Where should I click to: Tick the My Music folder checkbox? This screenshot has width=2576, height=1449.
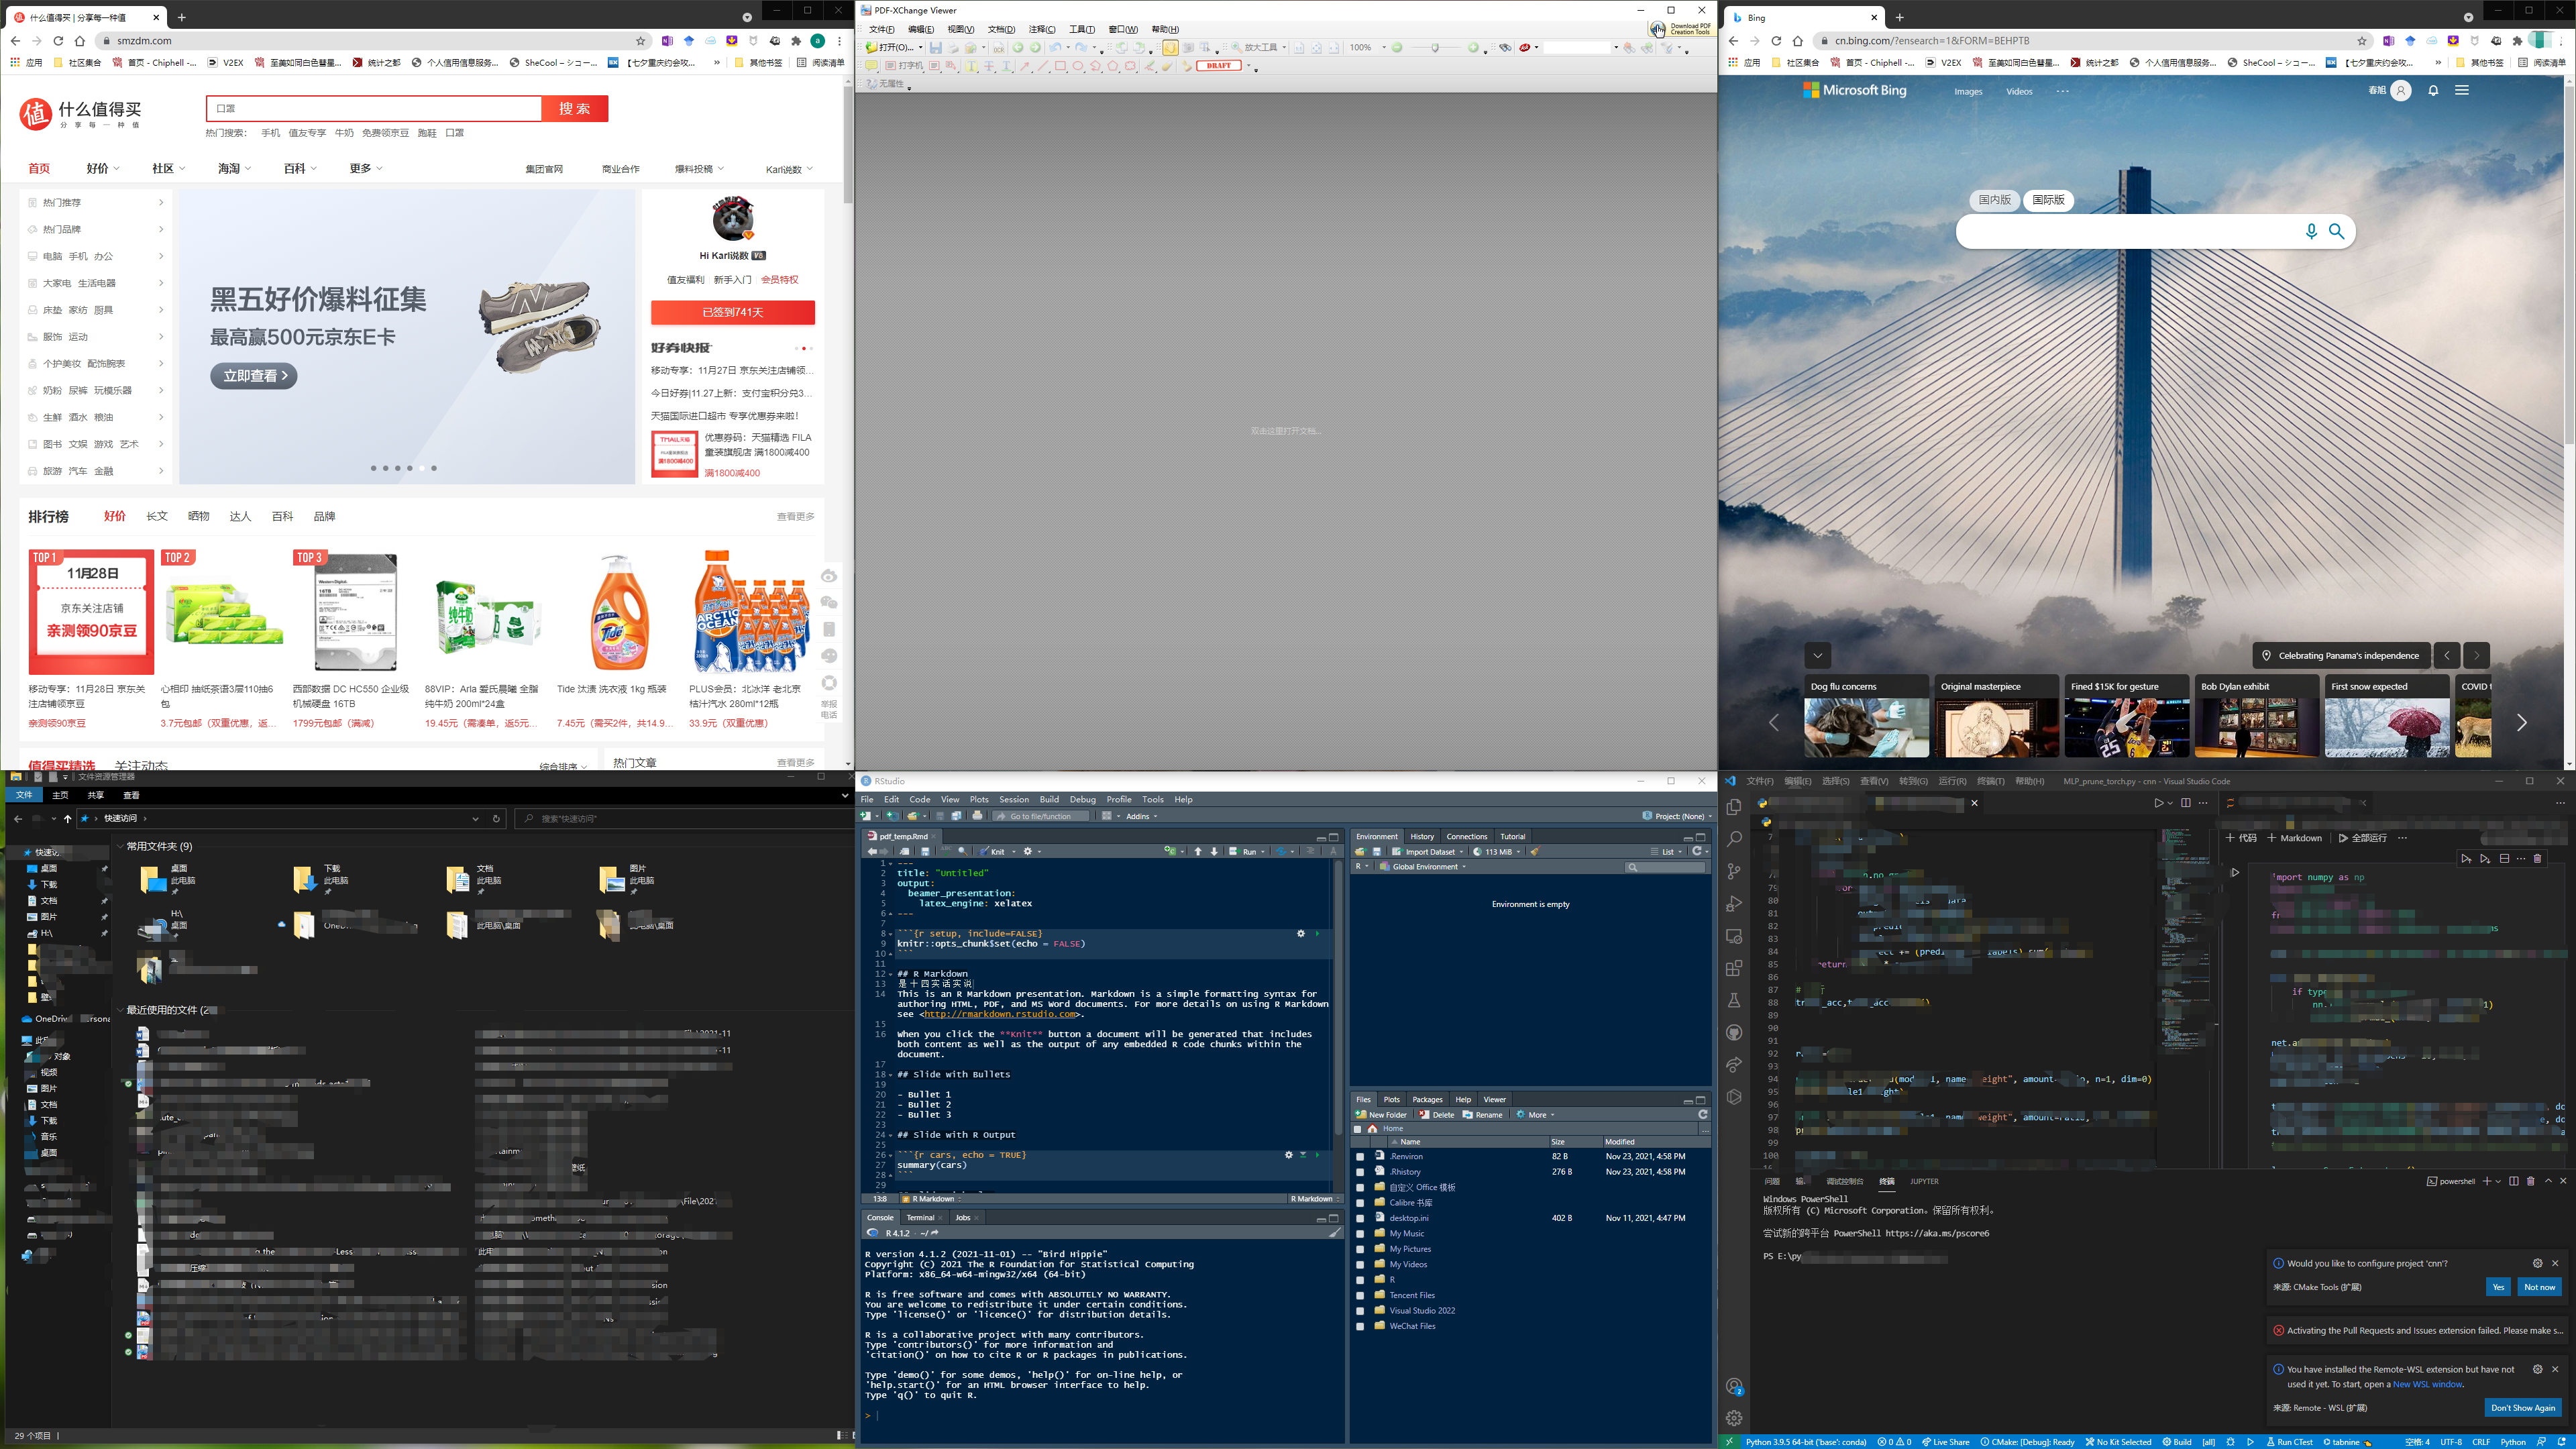pyautogui.click(x=1359, y=1234)
